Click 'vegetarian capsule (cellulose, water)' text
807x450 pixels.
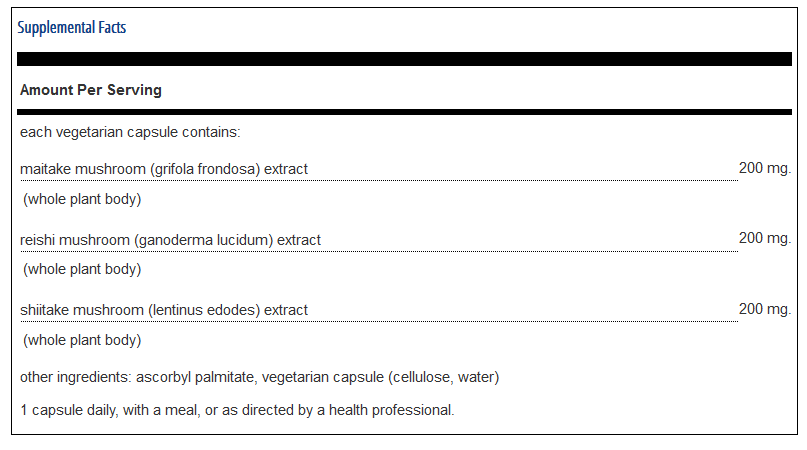380,377
